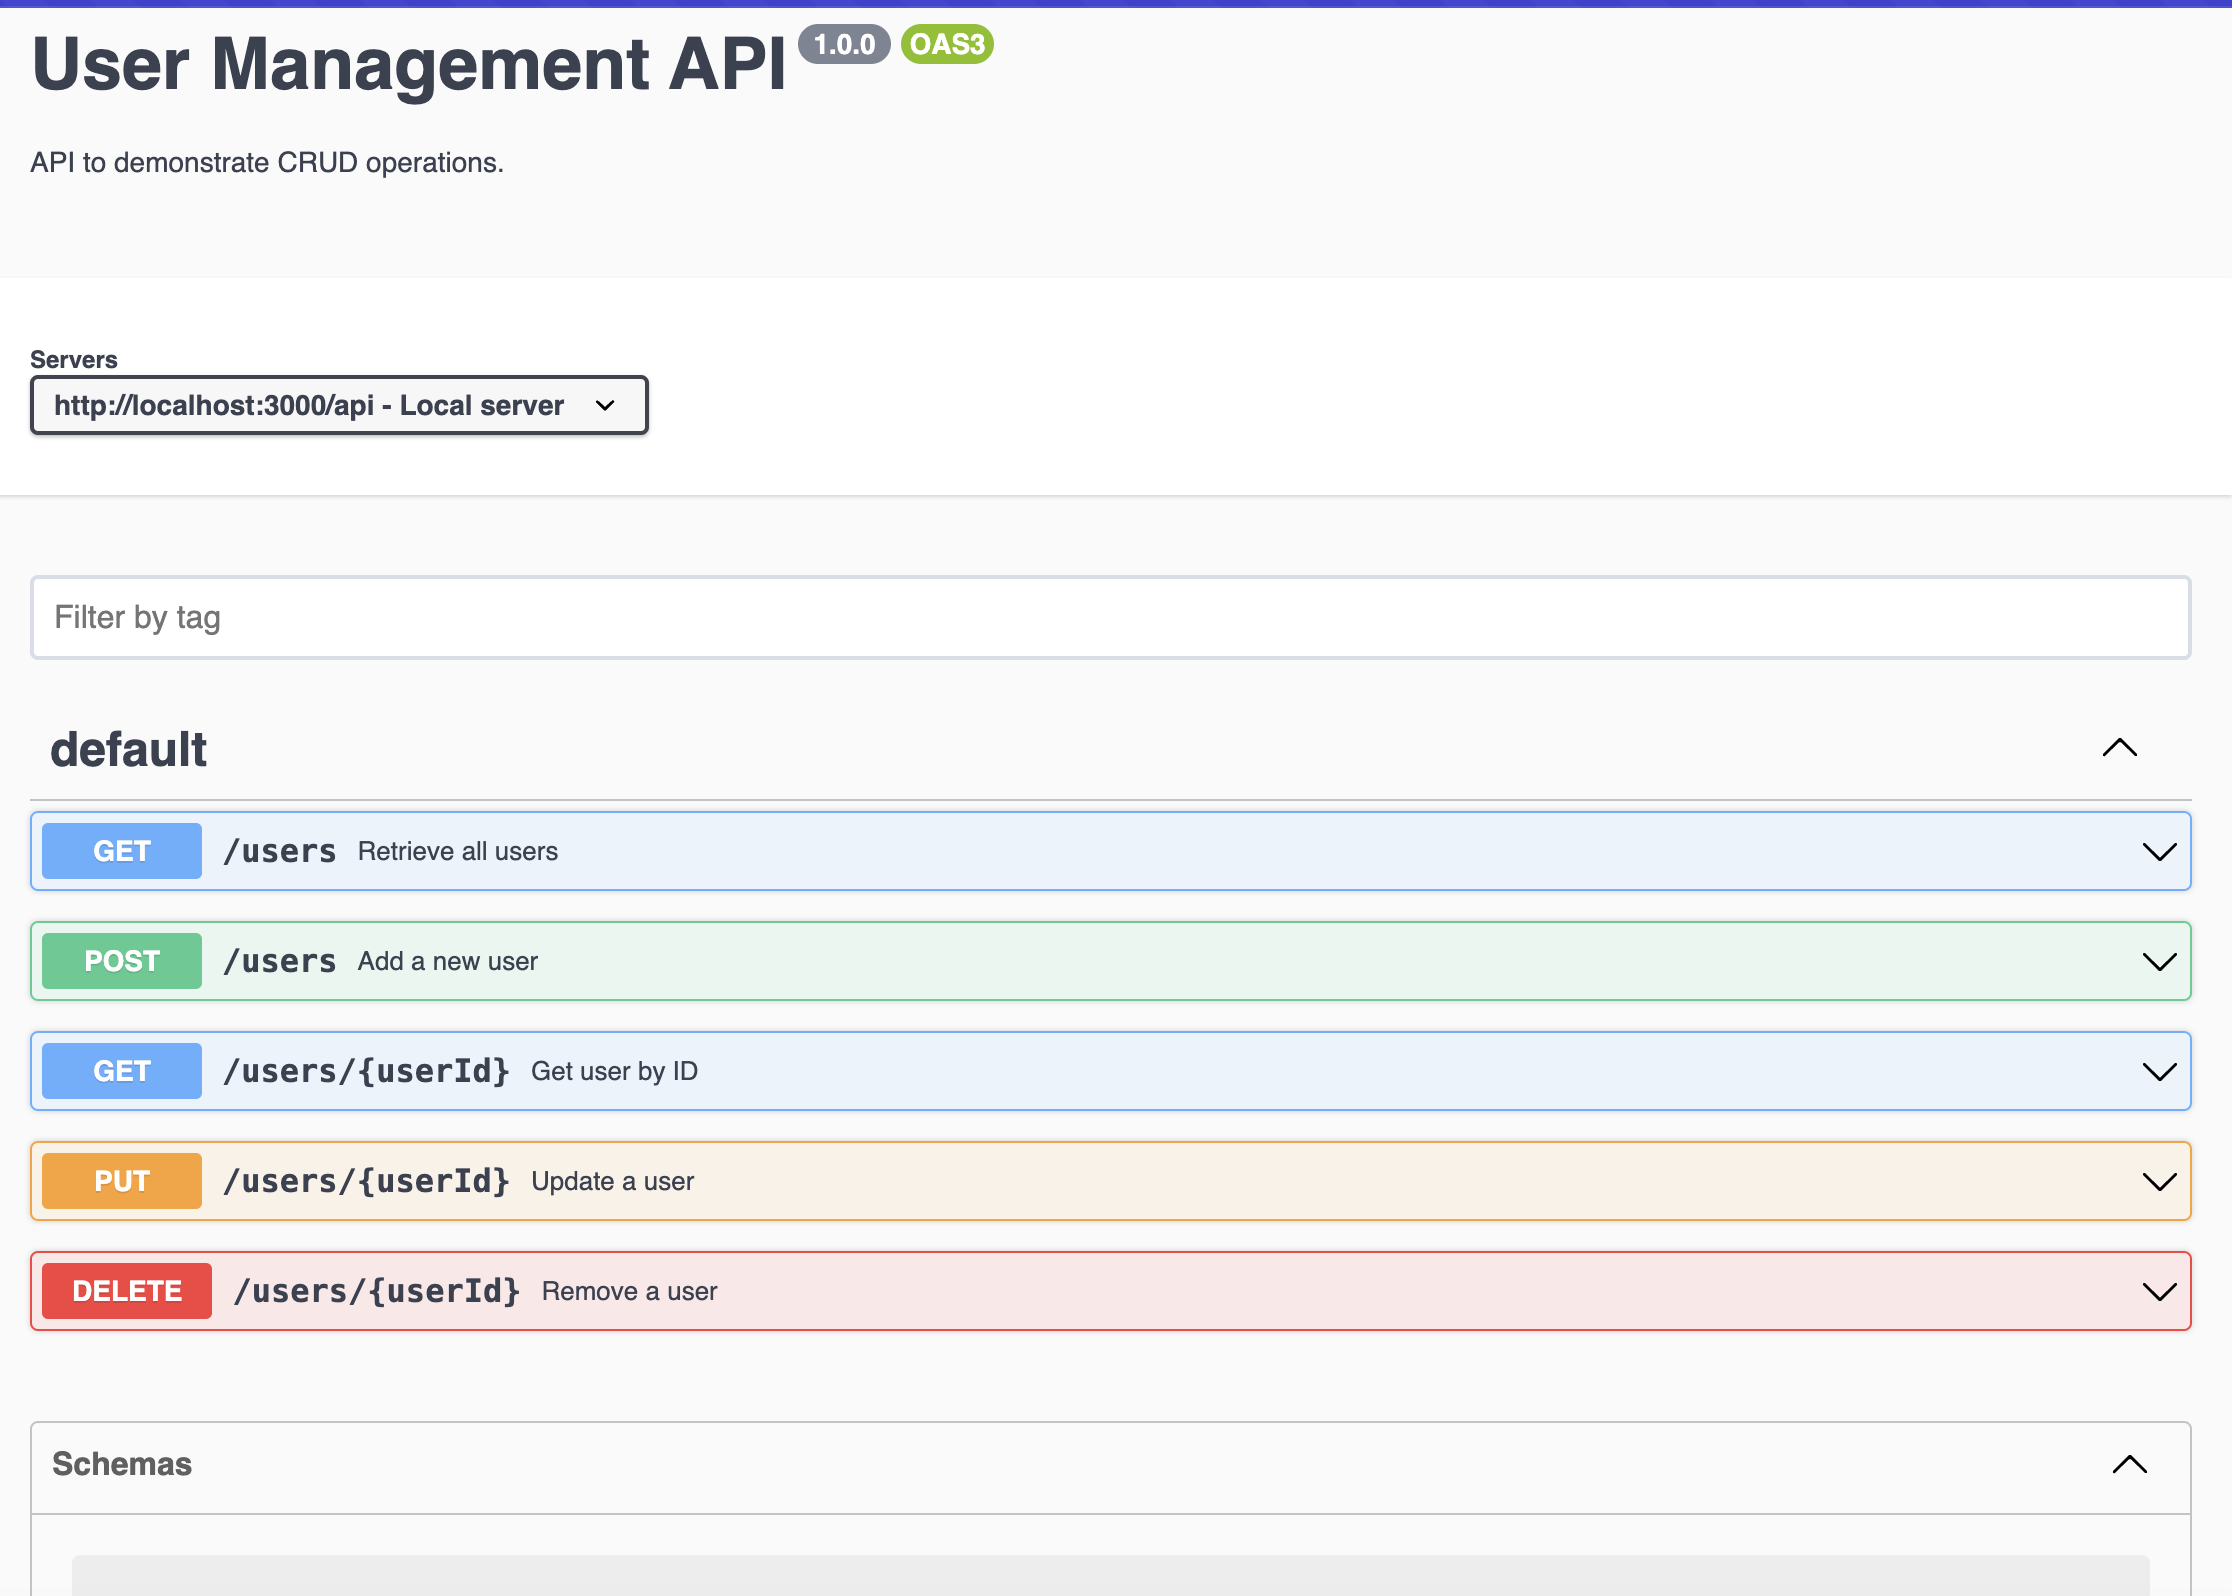Click the Schemas heading
Viewport: 2232px width, 1596px height.
(x=122, y=1464)
